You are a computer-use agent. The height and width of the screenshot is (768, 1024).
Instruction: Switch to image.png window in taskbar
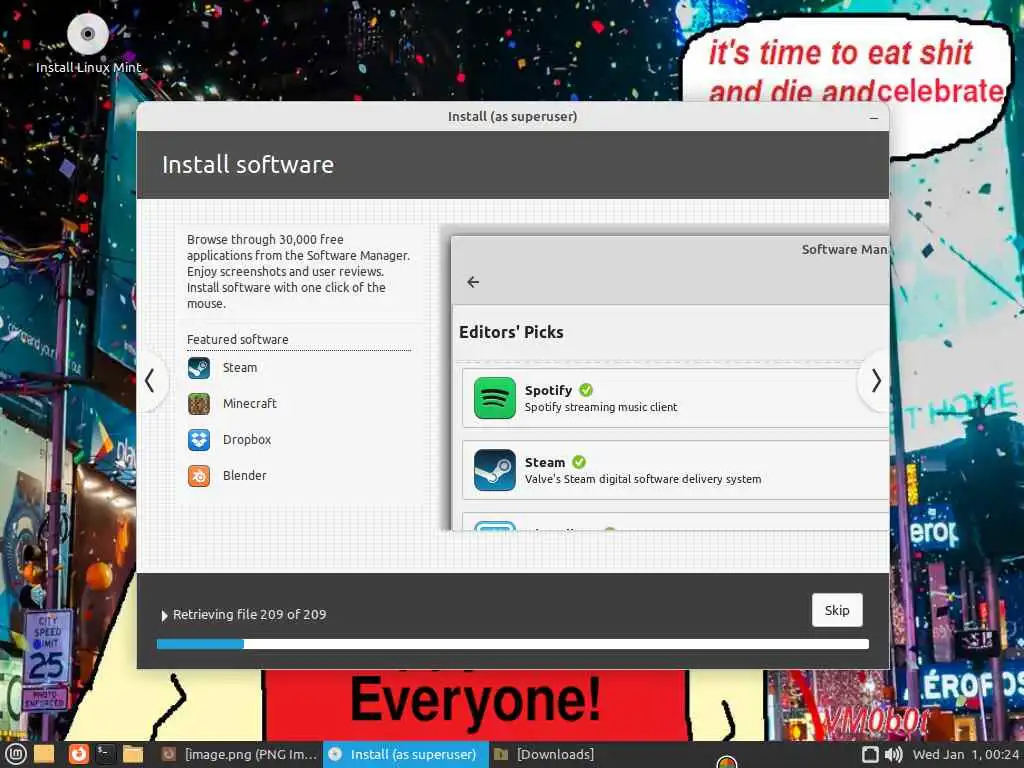[x=239, y=754]
